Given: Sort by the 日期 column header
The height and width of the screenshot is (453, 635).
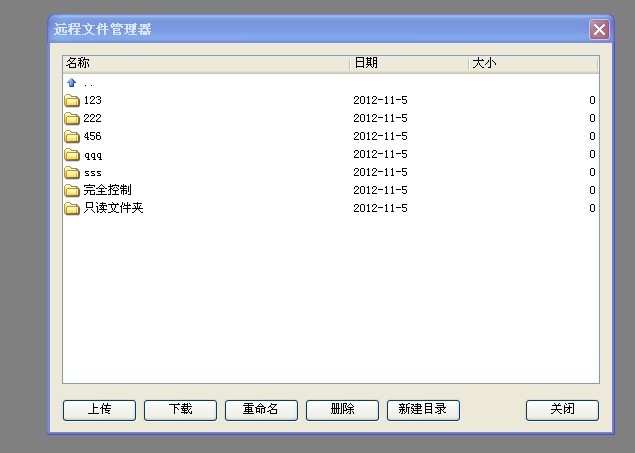Looking at the screenshot, I should tap(409, 64).
